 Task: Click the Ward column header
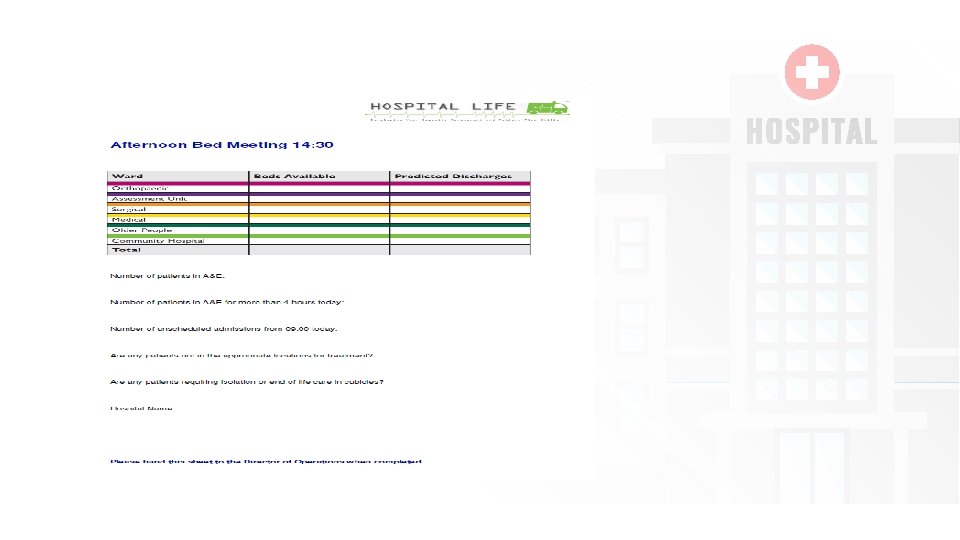pyautogui.click(x=178, y=176)
